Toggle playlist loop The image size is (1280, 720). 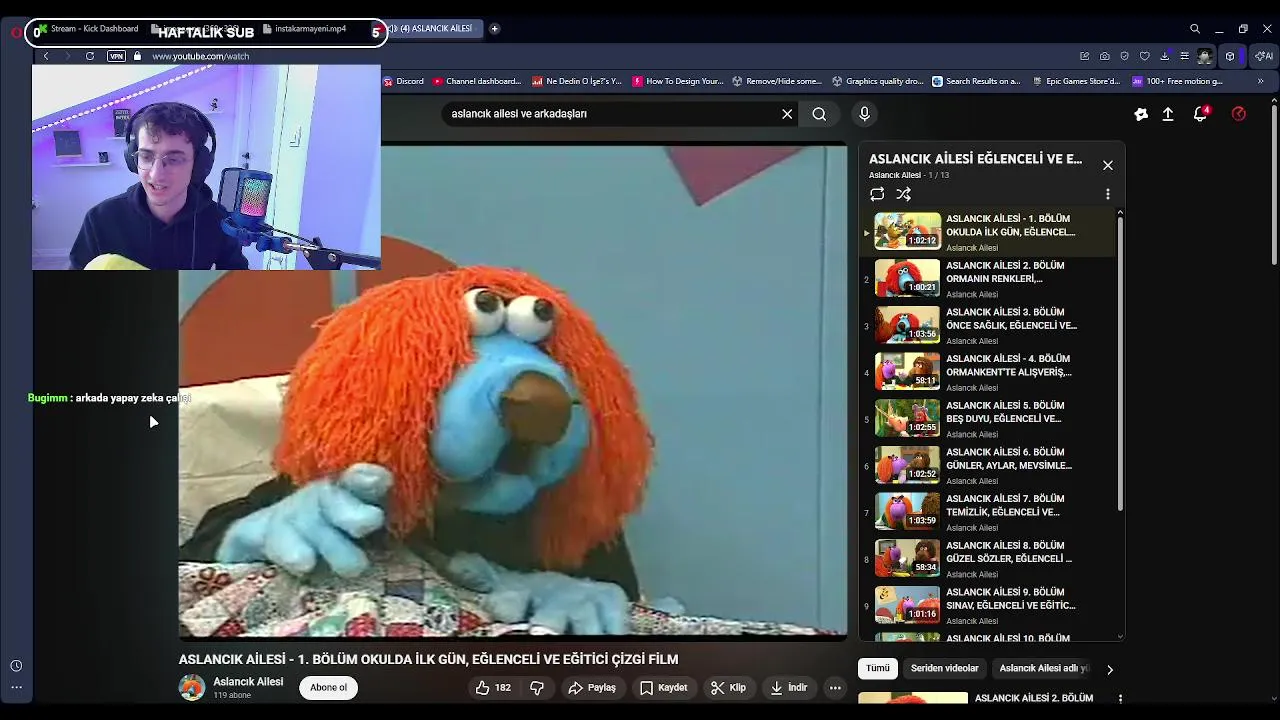[877, 194]
